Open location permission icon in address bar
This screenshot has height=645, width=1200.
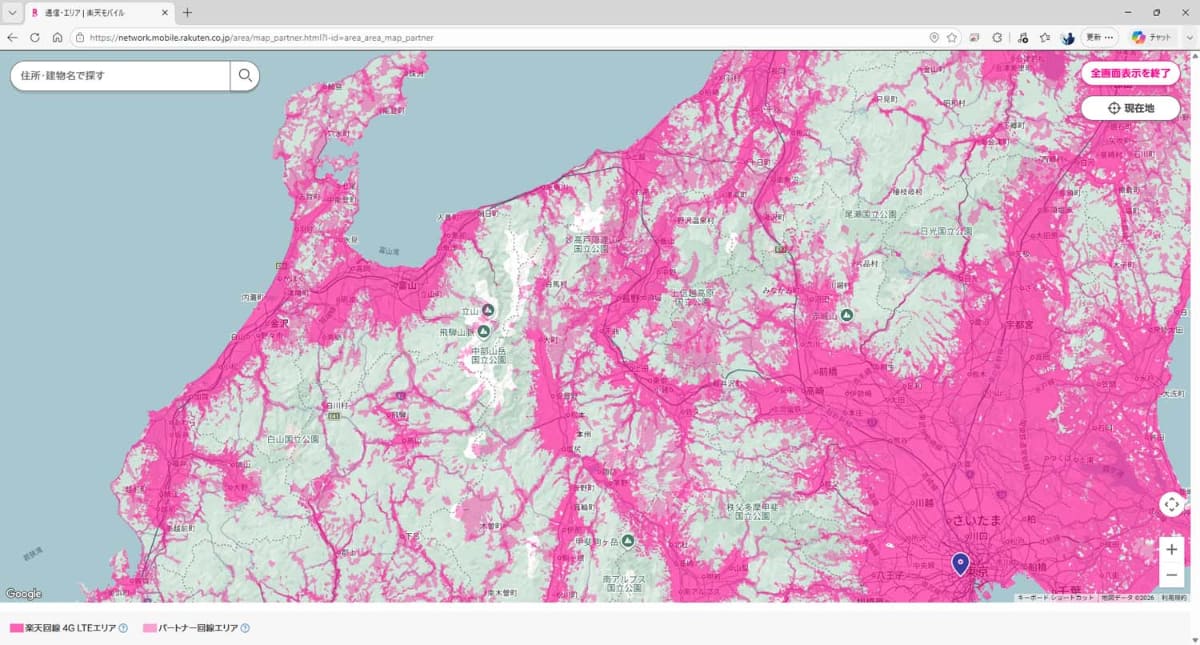pyautogui.click(x=934, y=37)
